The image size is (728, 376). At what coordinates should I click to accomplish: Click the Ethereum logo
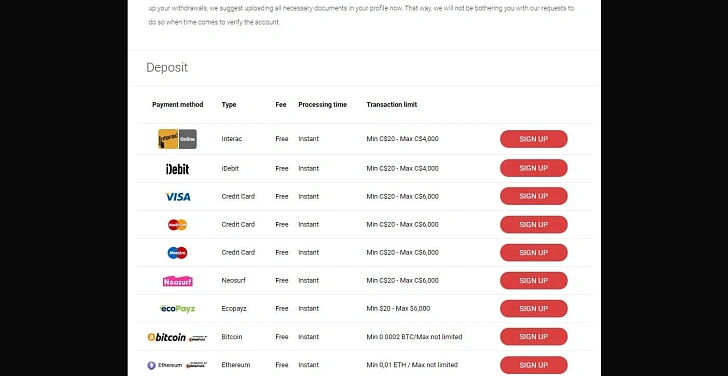pyautogui.click(x=177, y=365)
